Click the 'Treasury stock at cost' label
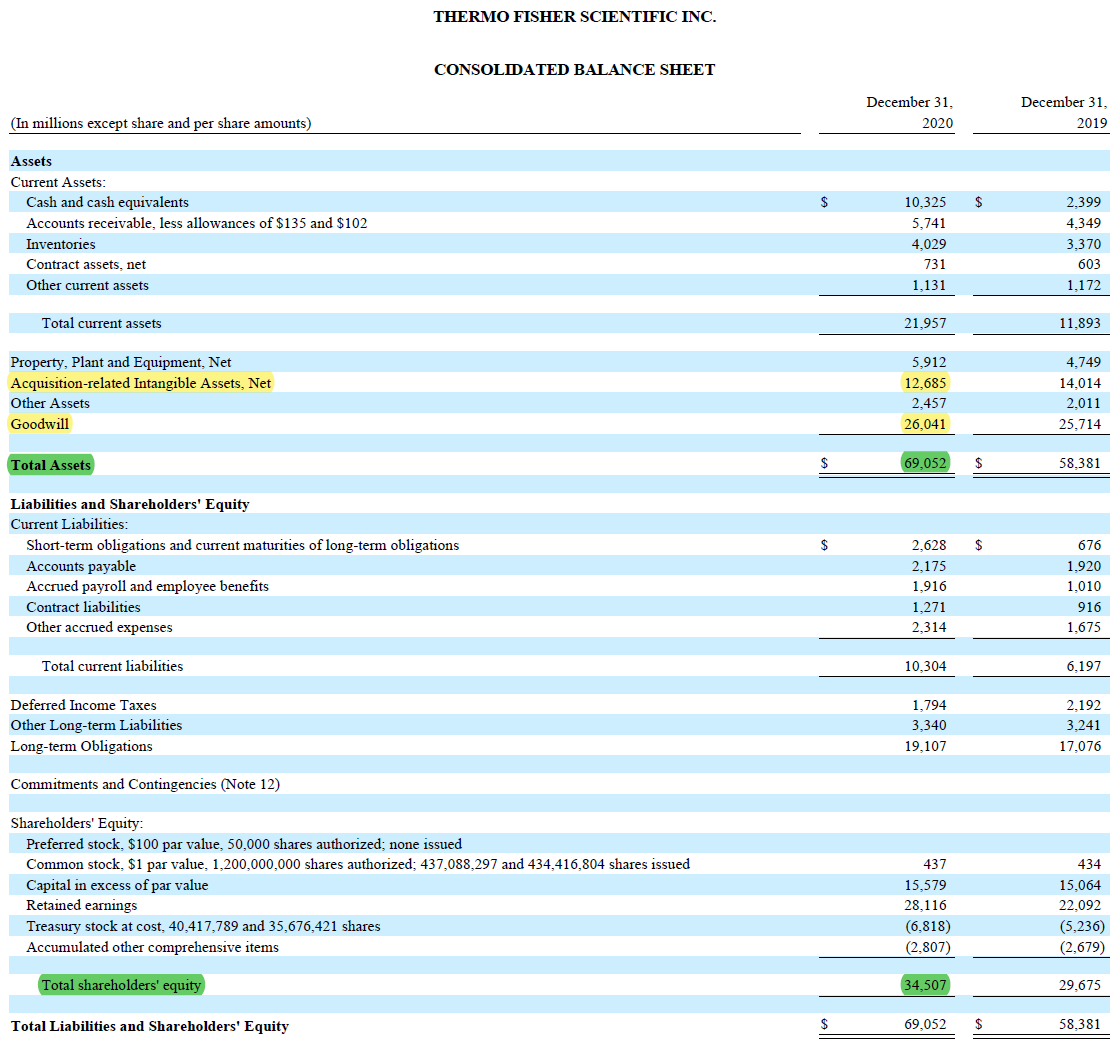1117x1045 pixels. coord(203,926)
